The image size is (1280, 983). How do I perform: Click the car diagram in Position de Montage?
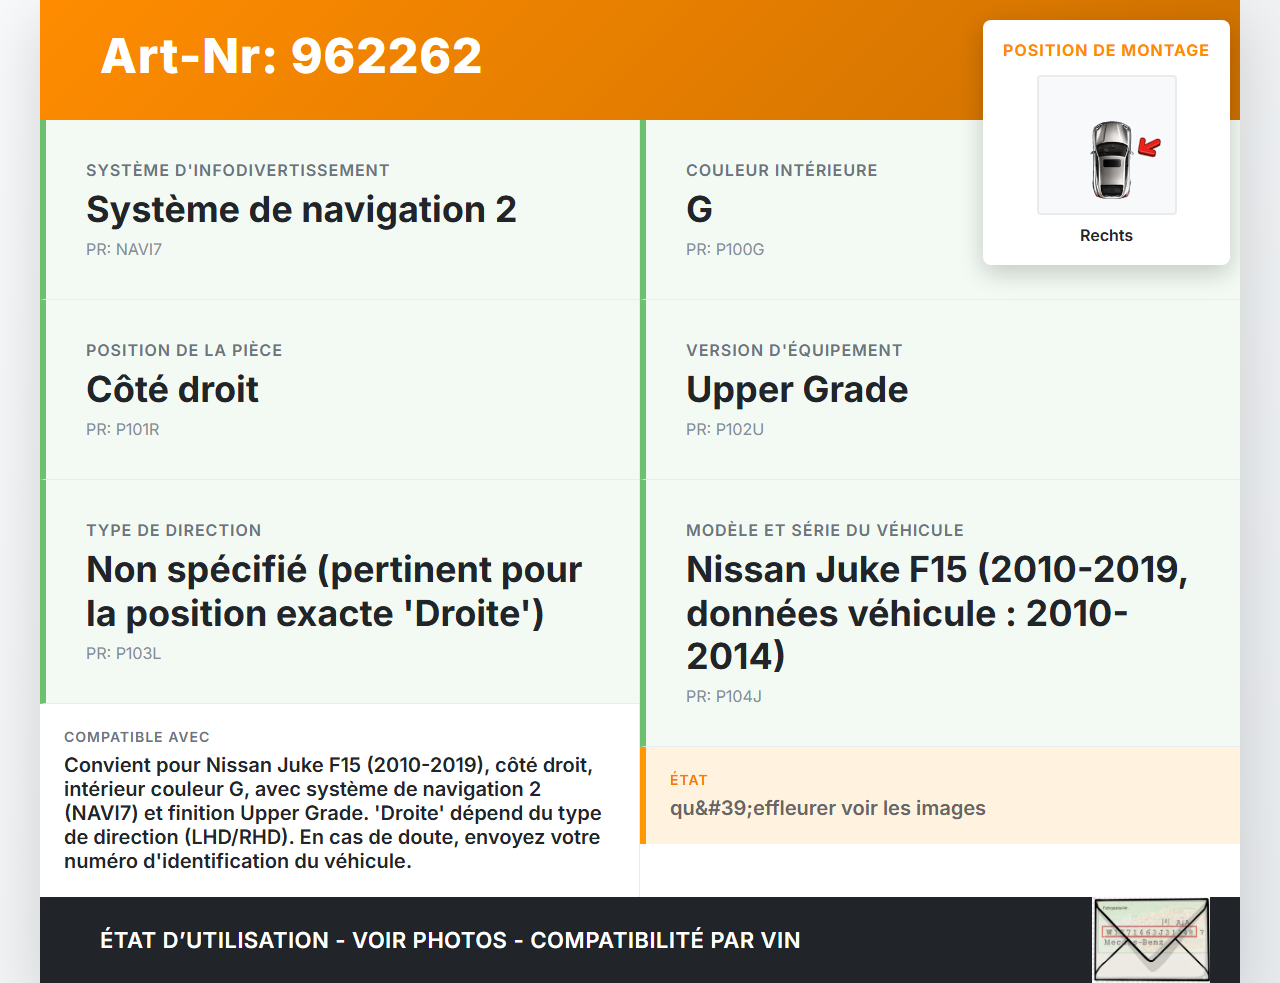[x=1106, y=144]
